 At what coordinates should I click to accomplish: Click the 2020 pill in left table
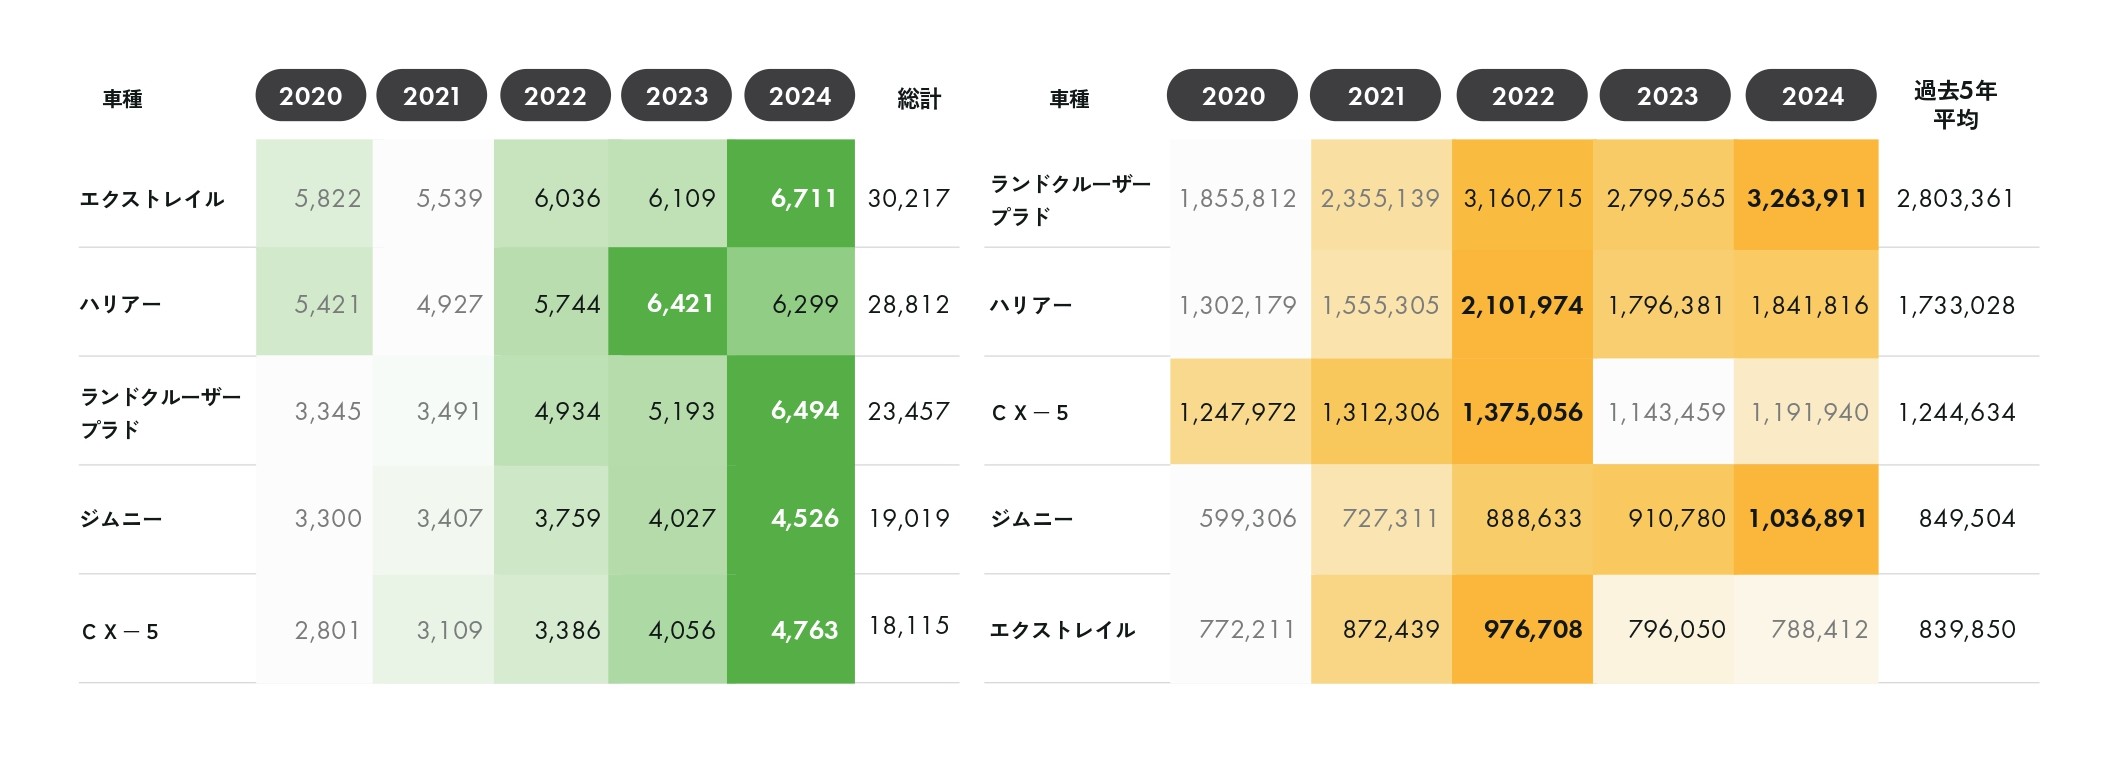pyautogui.click(x=311, y=96)
